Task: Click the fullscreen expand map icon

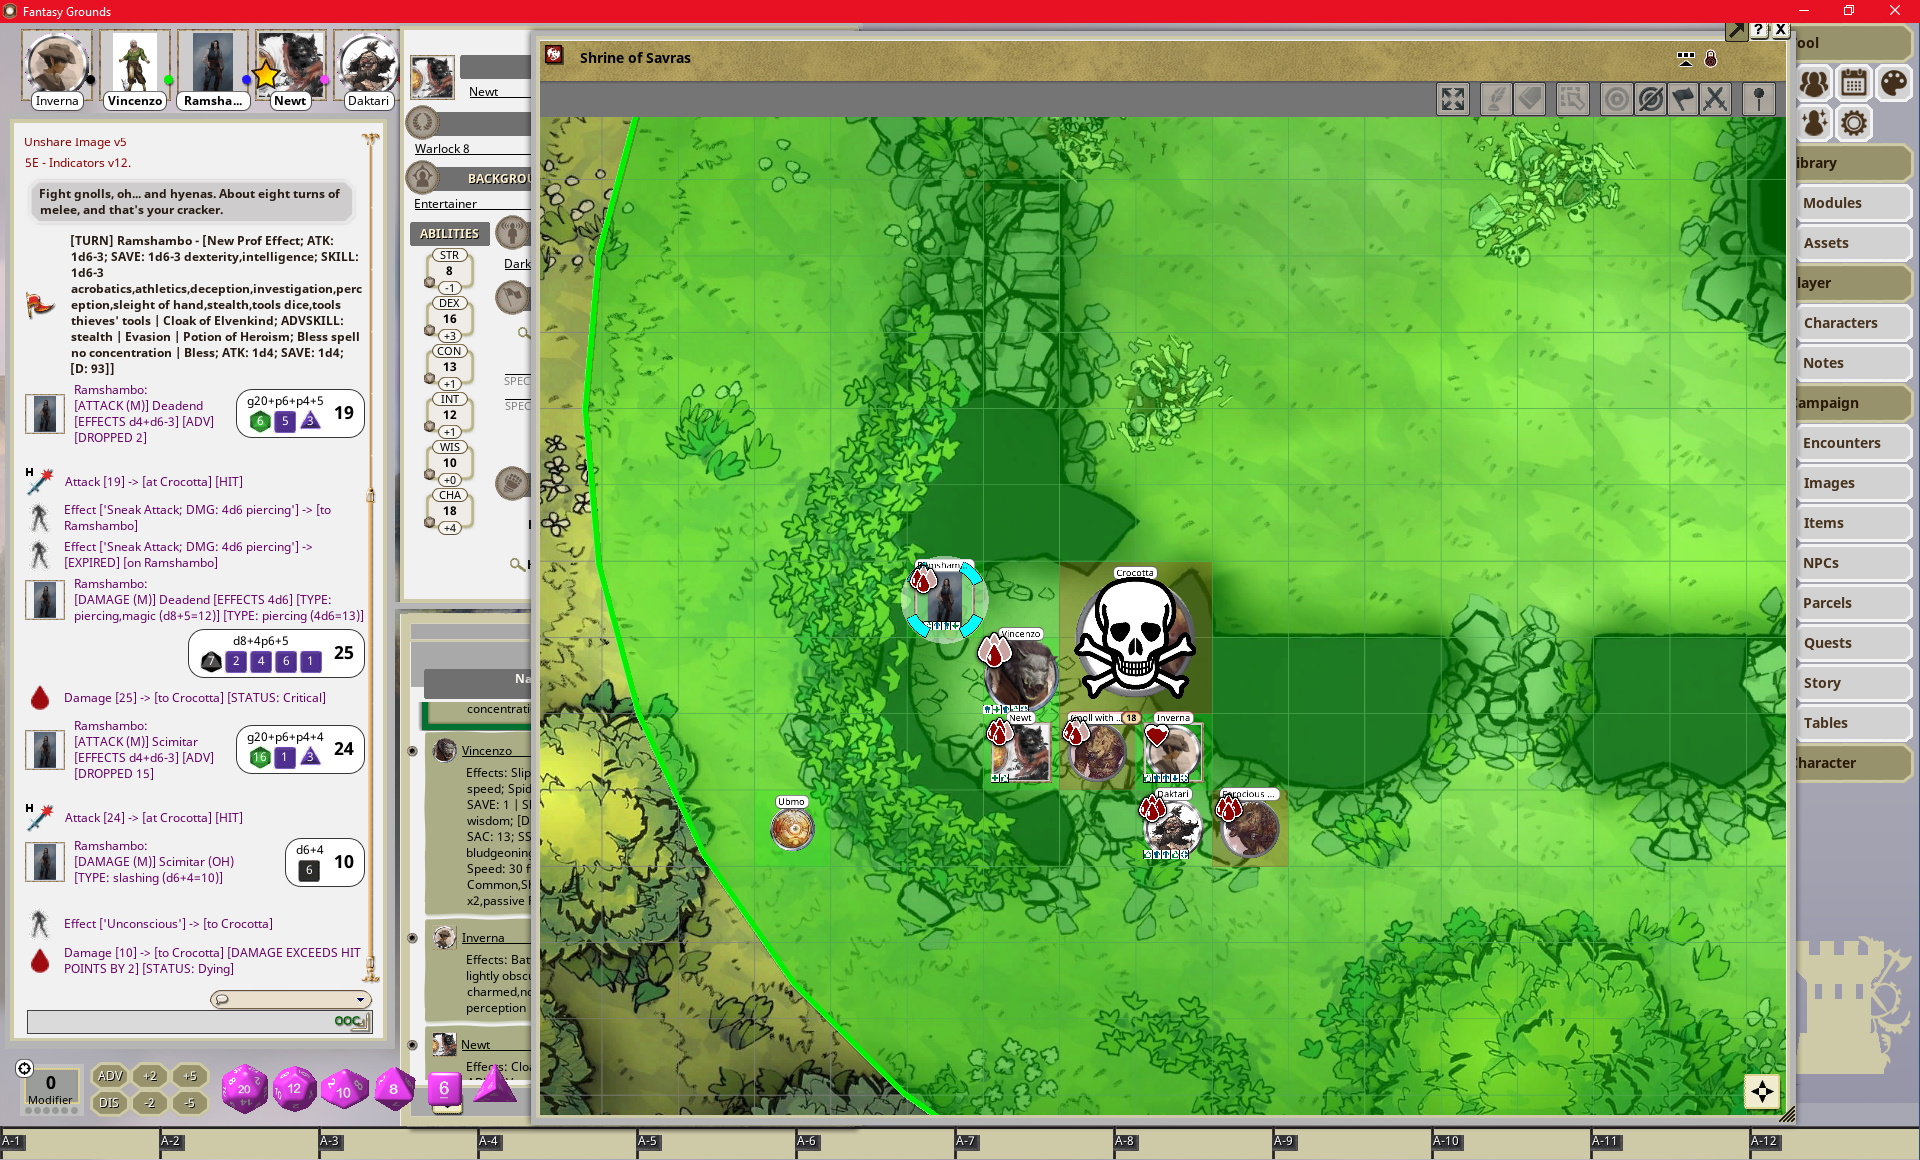Action: pyautogui.click(x=1452, y=99)
